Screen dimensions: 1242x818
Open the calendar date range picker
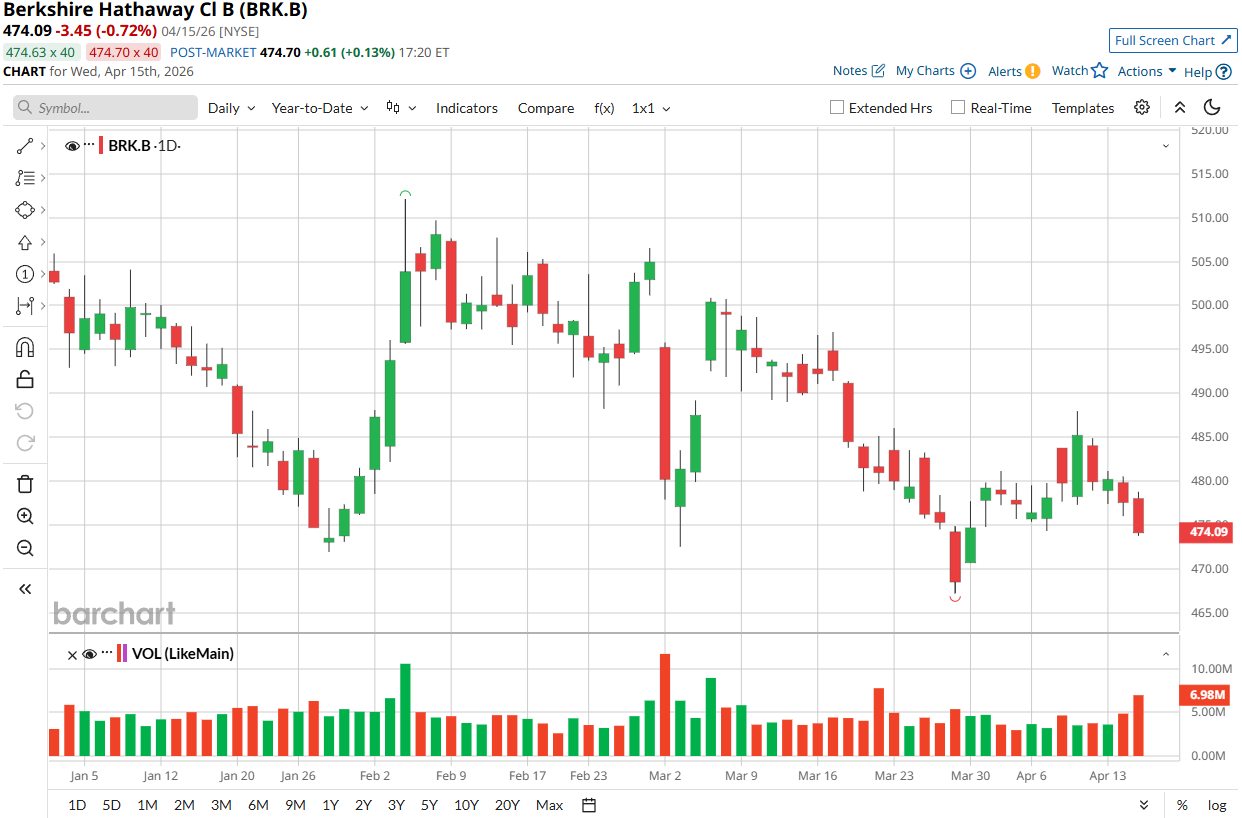(x=589, y=805)
